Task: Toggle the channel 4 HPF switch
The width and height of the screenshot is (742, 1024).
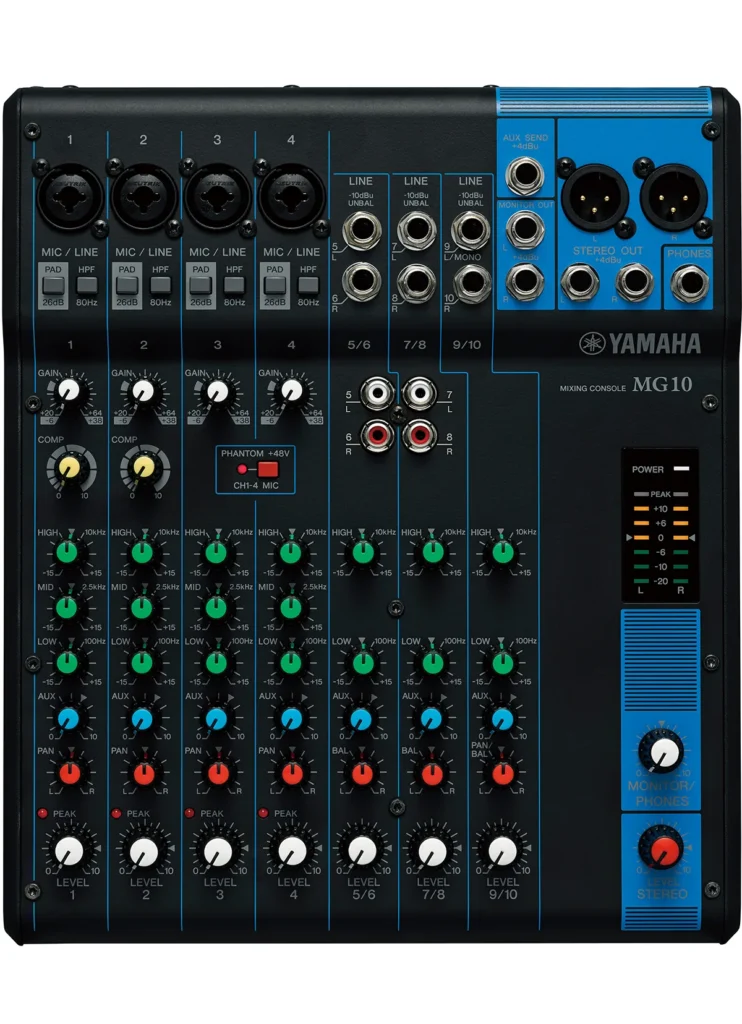Action: point(308,285)
